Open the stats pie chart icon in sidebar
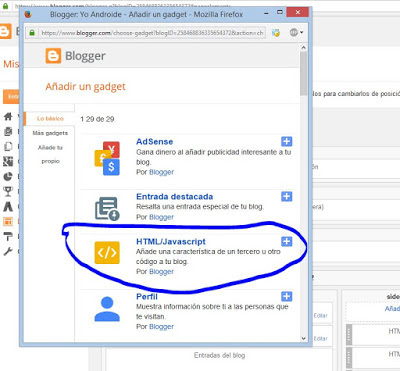The width and height of the screenshot is (400, 371). [x=8, y=176]
